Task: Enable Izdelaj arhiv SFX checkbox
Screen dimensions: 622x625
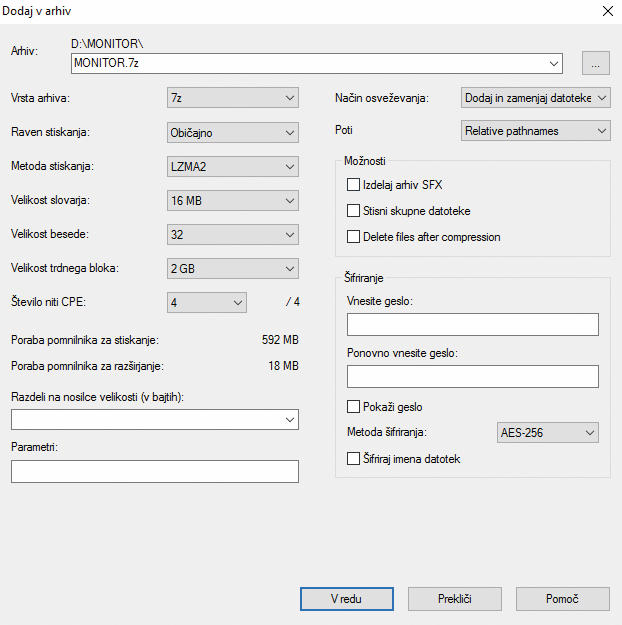Action: [353, 185]
